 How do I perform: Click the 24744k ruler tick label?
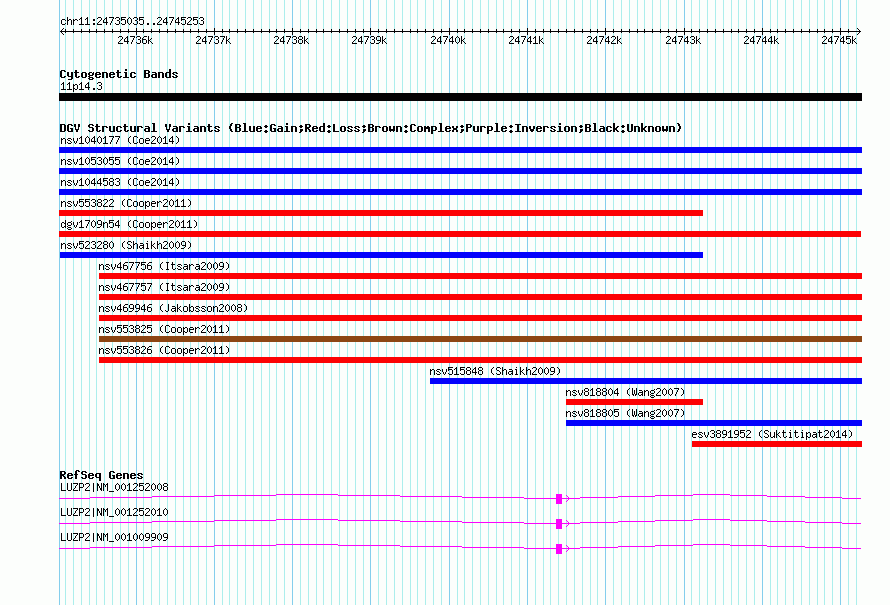pyautogui.click(x=761, y=40)
